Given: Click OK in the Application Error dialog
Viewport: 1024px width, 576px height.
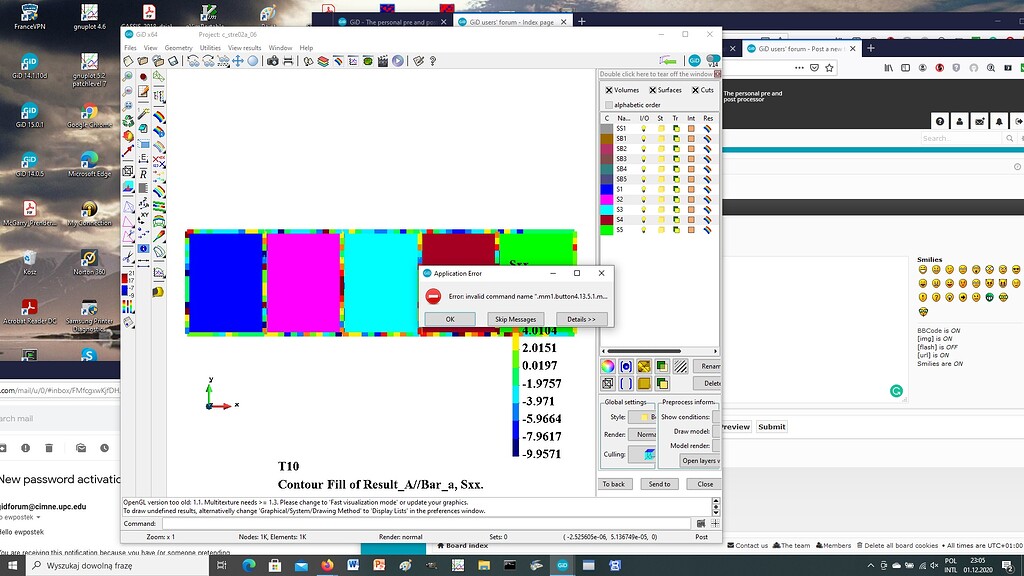Looking at the screenshot, I should point(448,318).
